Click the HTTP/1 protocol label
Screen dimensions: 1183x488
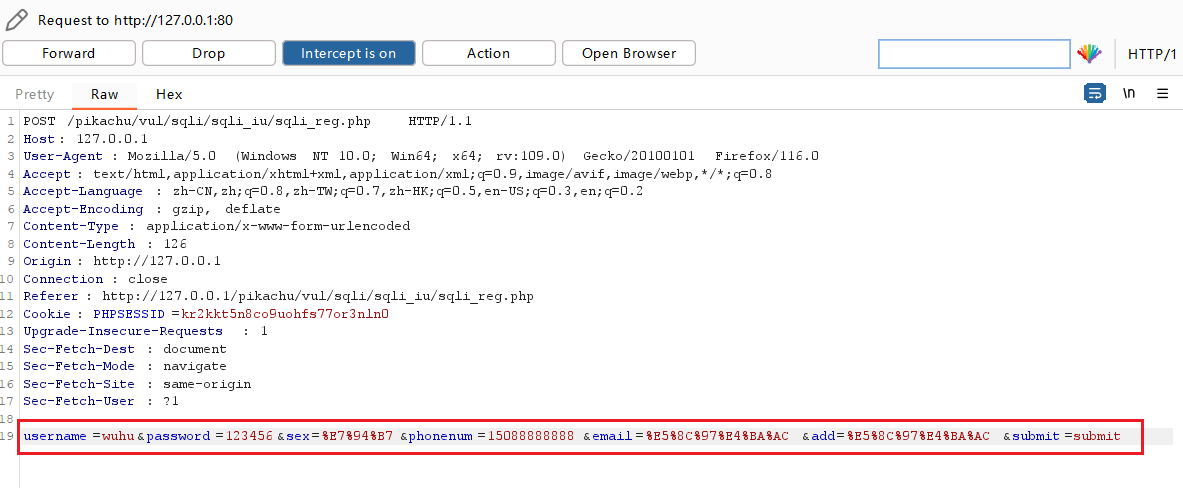point(1152,54)
